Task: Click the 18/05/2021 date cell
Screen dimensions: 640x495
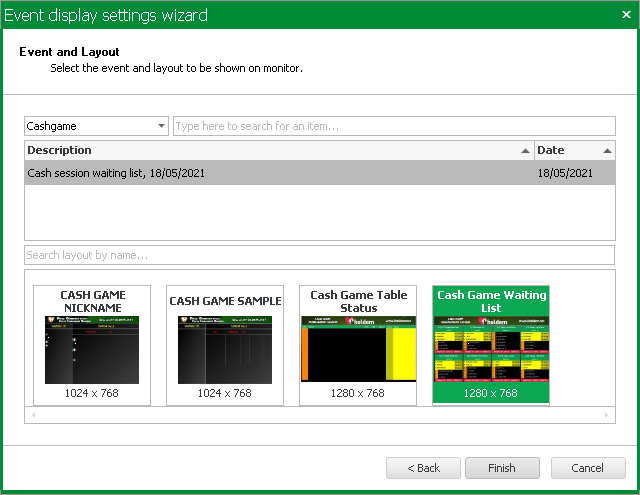Action: [x=565, y=173]
